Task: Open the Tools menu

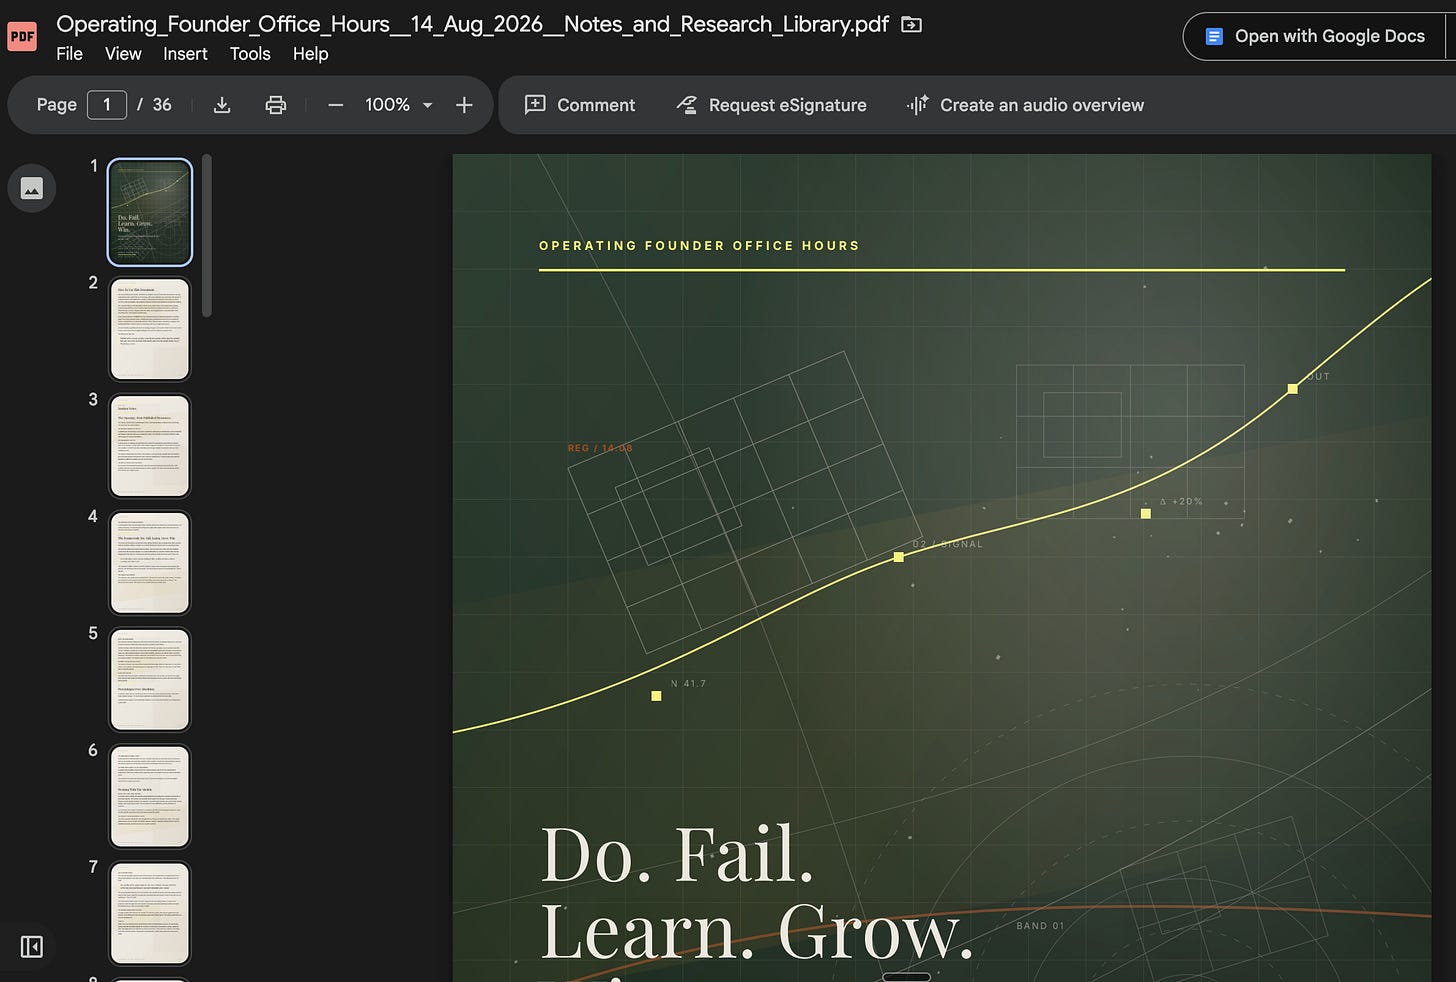Action: point(250,54)
